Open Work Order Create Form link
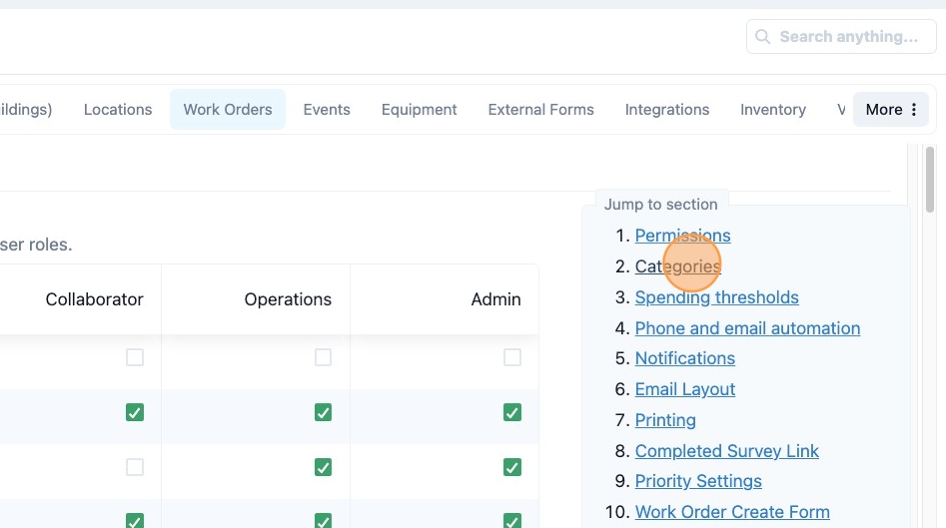This screenshot has width=946, height=528. pyautogui.click(x=732, y=512)
